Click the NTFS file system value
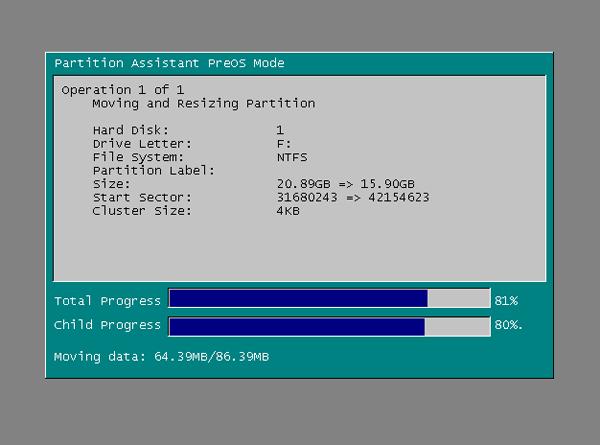The height and width of the screenshot is (445, 600). pos(292,157)
